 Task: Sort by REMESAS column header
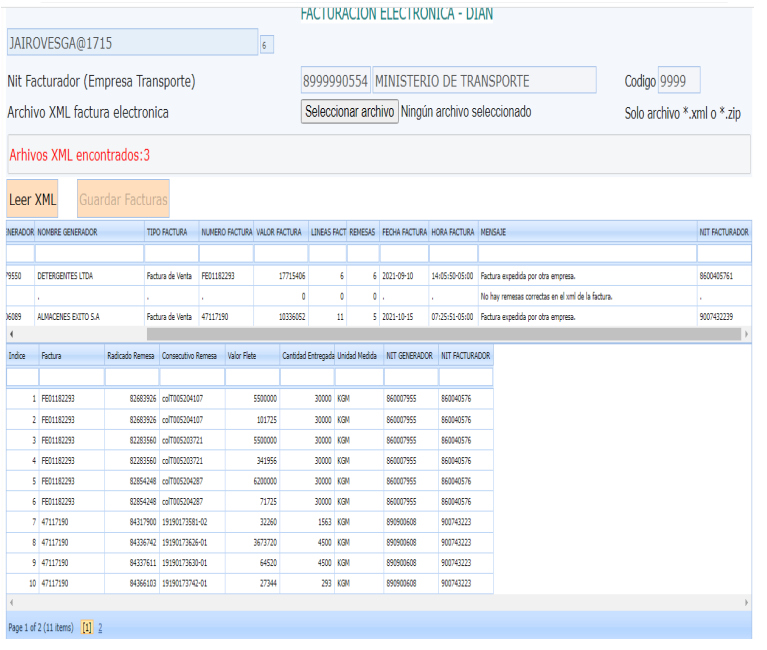coord(363,232)
